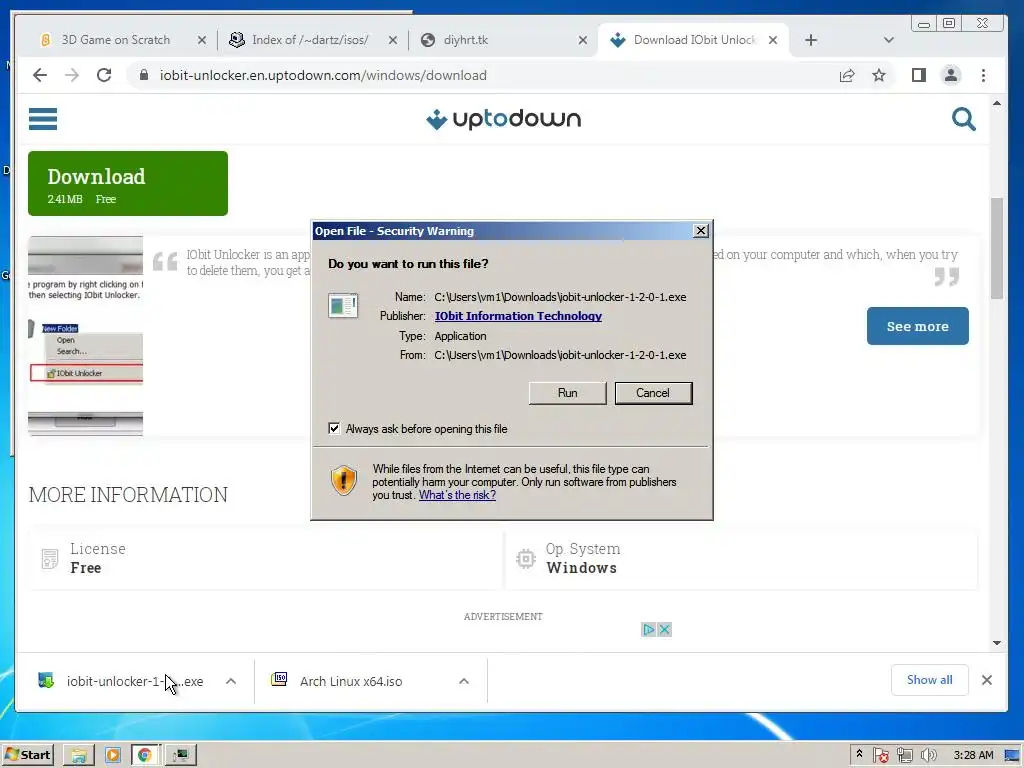Expand iobit-unlocker download options chevron
The image size is (1024, 768).
231,681
